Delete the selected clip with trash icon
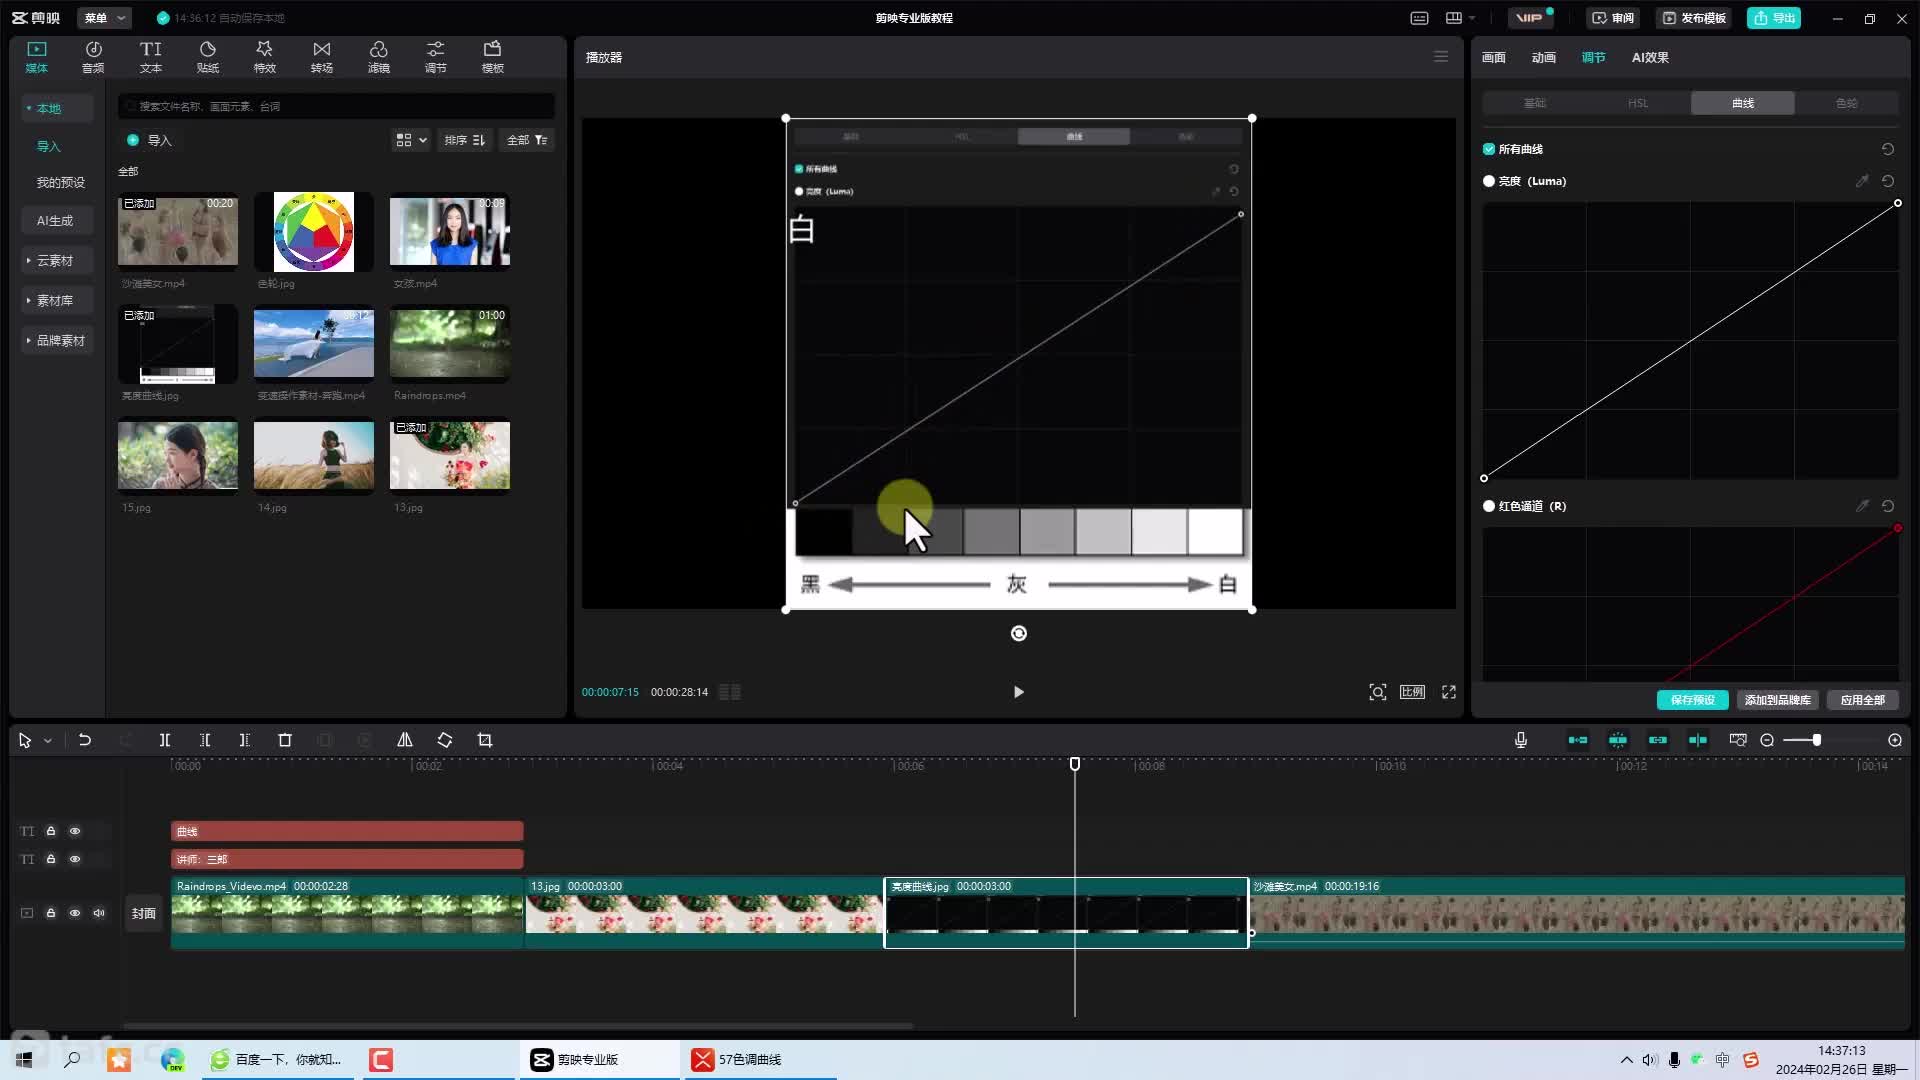This screenshot has width=1920, height=1080. (285, 740)
